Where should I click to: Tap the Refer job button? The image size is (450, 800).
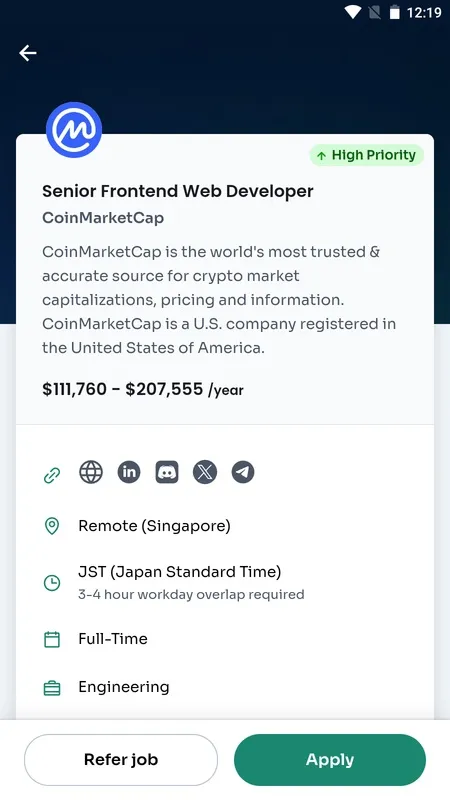(x=121, y=760)
